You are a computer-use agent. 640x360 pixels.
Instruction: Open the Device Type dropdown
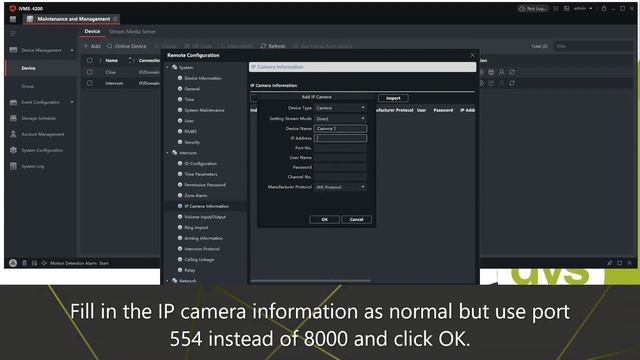tap(340, 108)
